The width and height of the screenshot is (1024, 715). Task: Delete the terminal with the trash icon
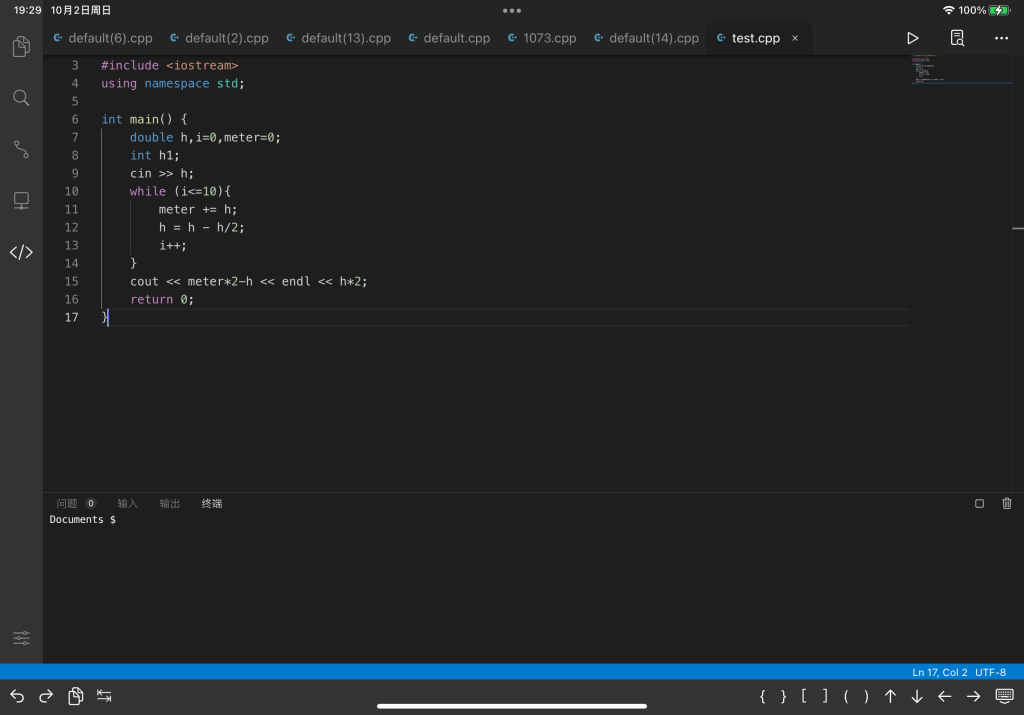(x=1007, y=504)
